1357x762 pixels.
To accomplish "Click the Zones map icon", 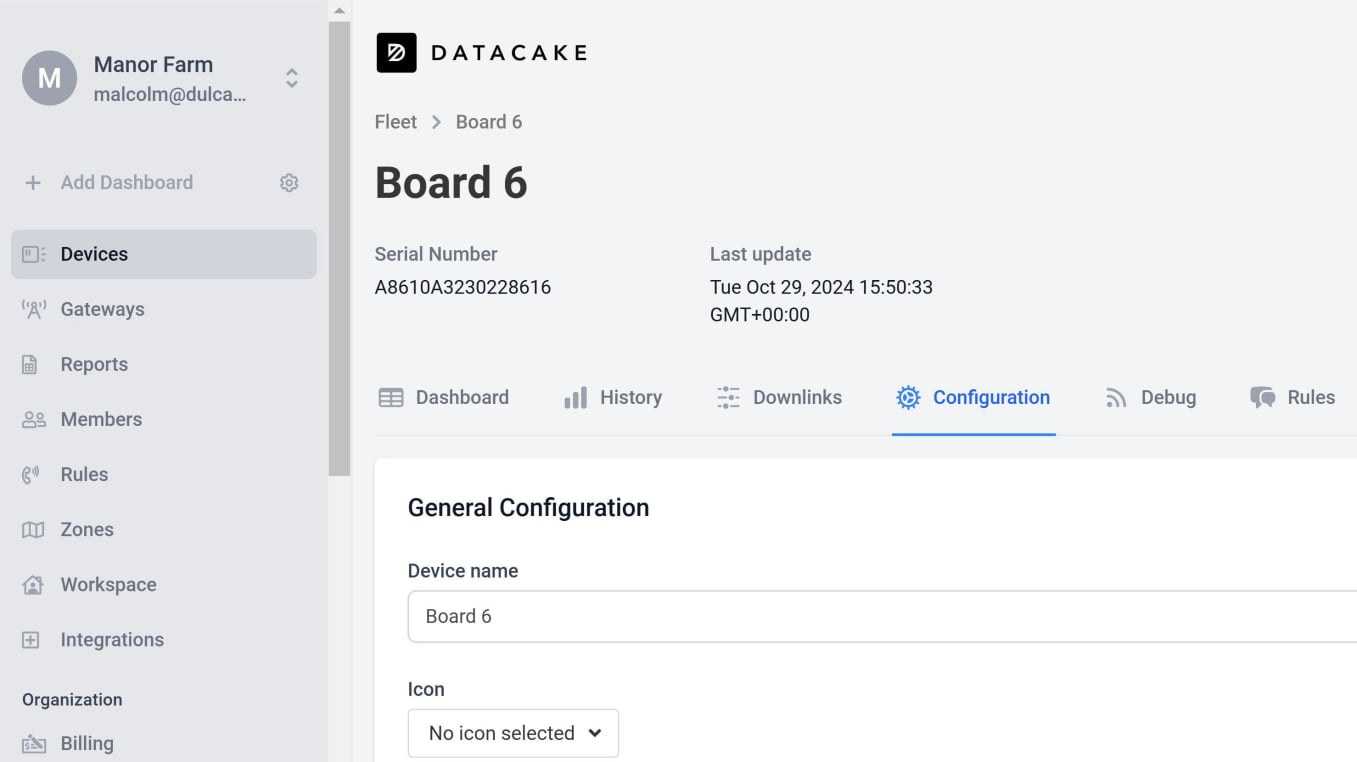I will click(x=33, y=530).
